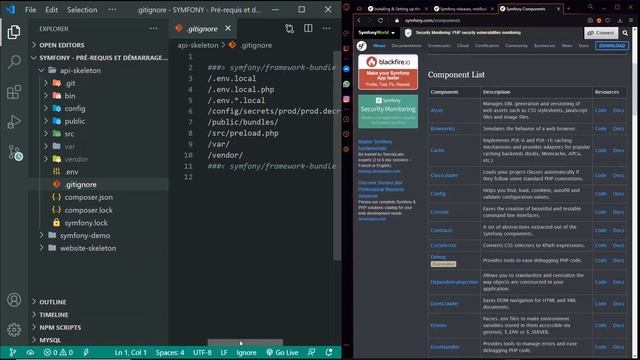Open the Explorer view in VS Code activity bar

[14, 32]
